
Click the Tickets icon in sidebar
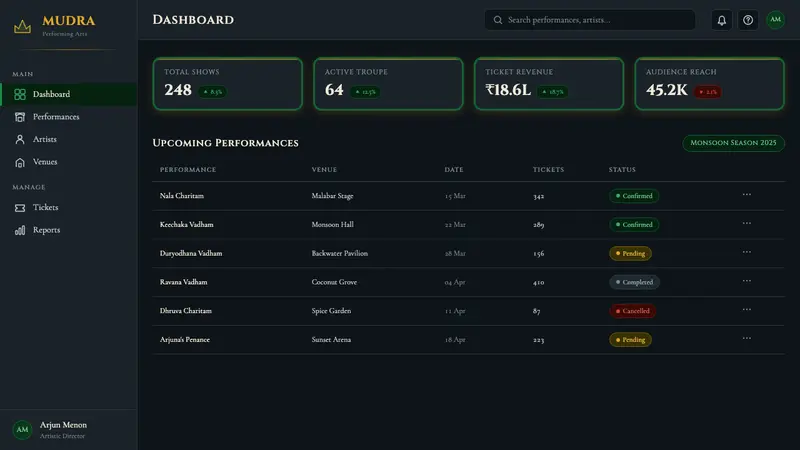tap(20, 208)
